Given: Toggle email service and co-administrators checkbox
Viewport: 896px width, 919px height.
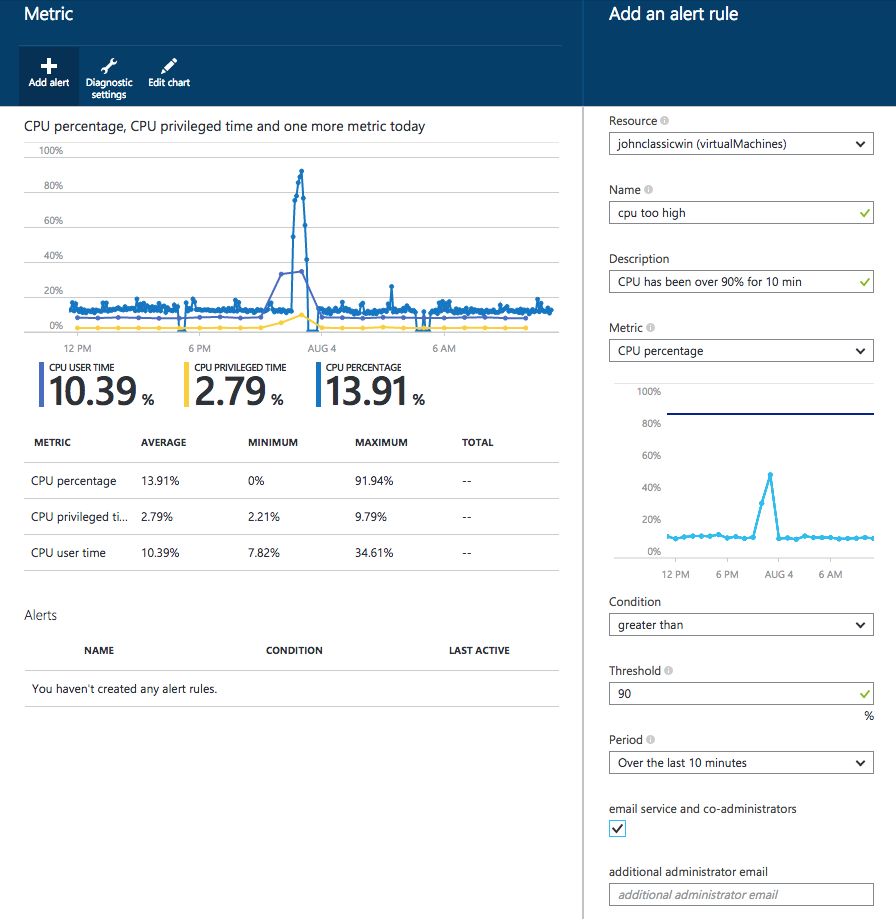Looking at the screenshot, I should (618, 829).
